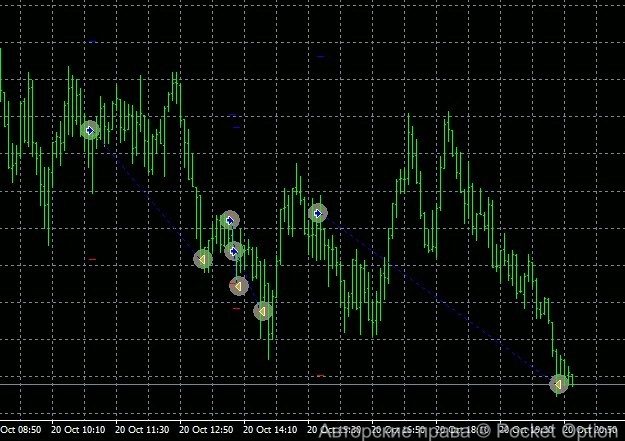625x441 pixels.
Task: Select the yellow arrow below the stacked markers
Action: click(x=263, y=311)
